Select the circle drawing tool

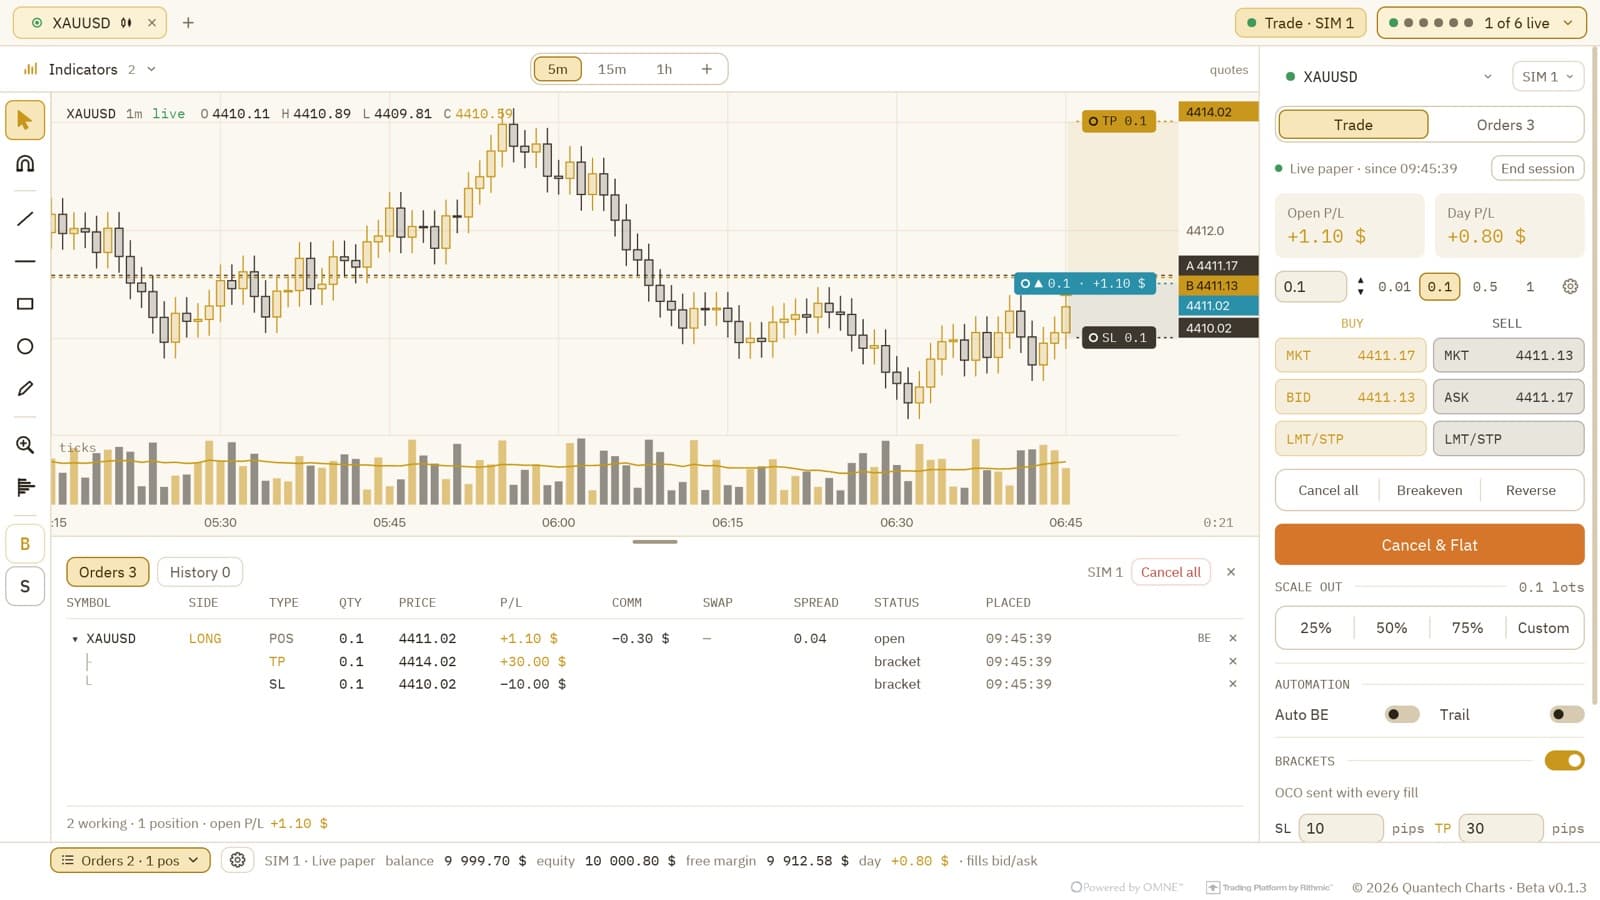click(x=25, y=346)
